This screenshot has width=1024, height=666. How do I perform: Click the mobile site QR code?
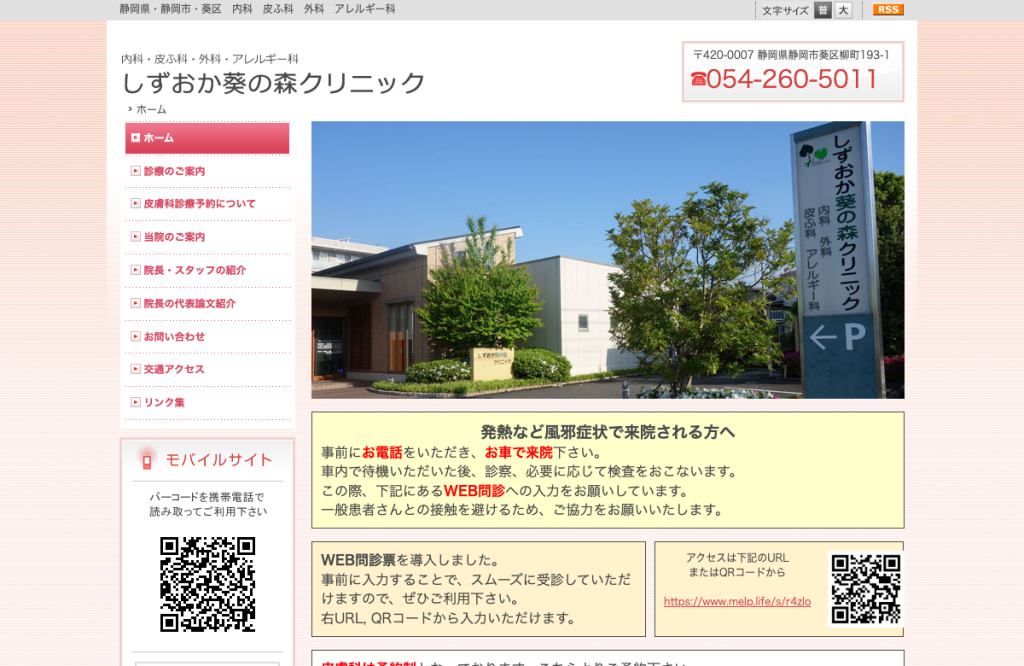208,584
